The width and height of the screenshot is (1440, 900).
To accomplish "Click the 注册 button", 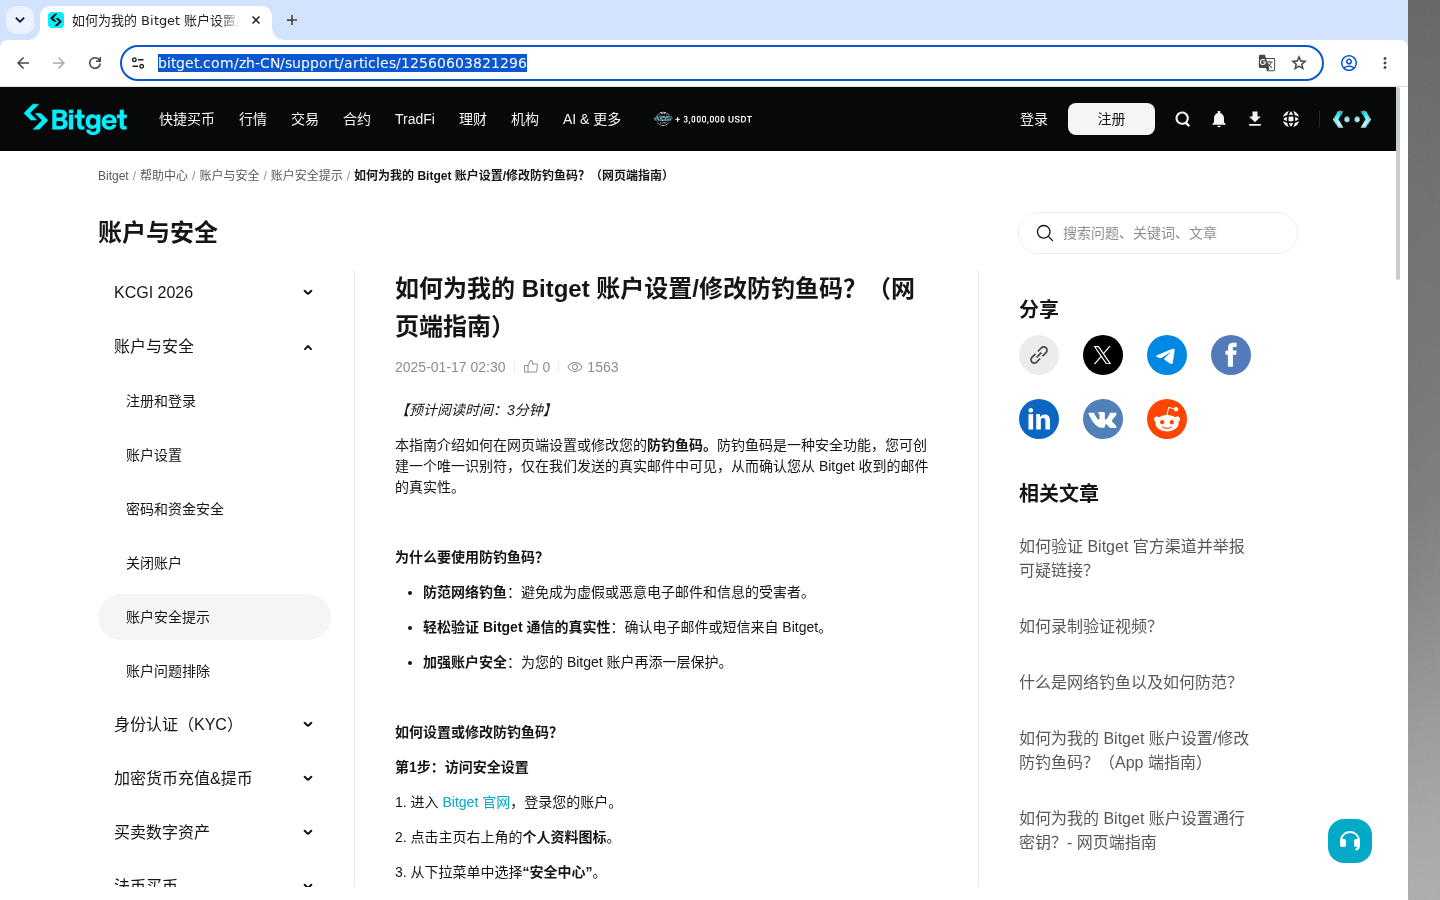I will point(1111,119).
